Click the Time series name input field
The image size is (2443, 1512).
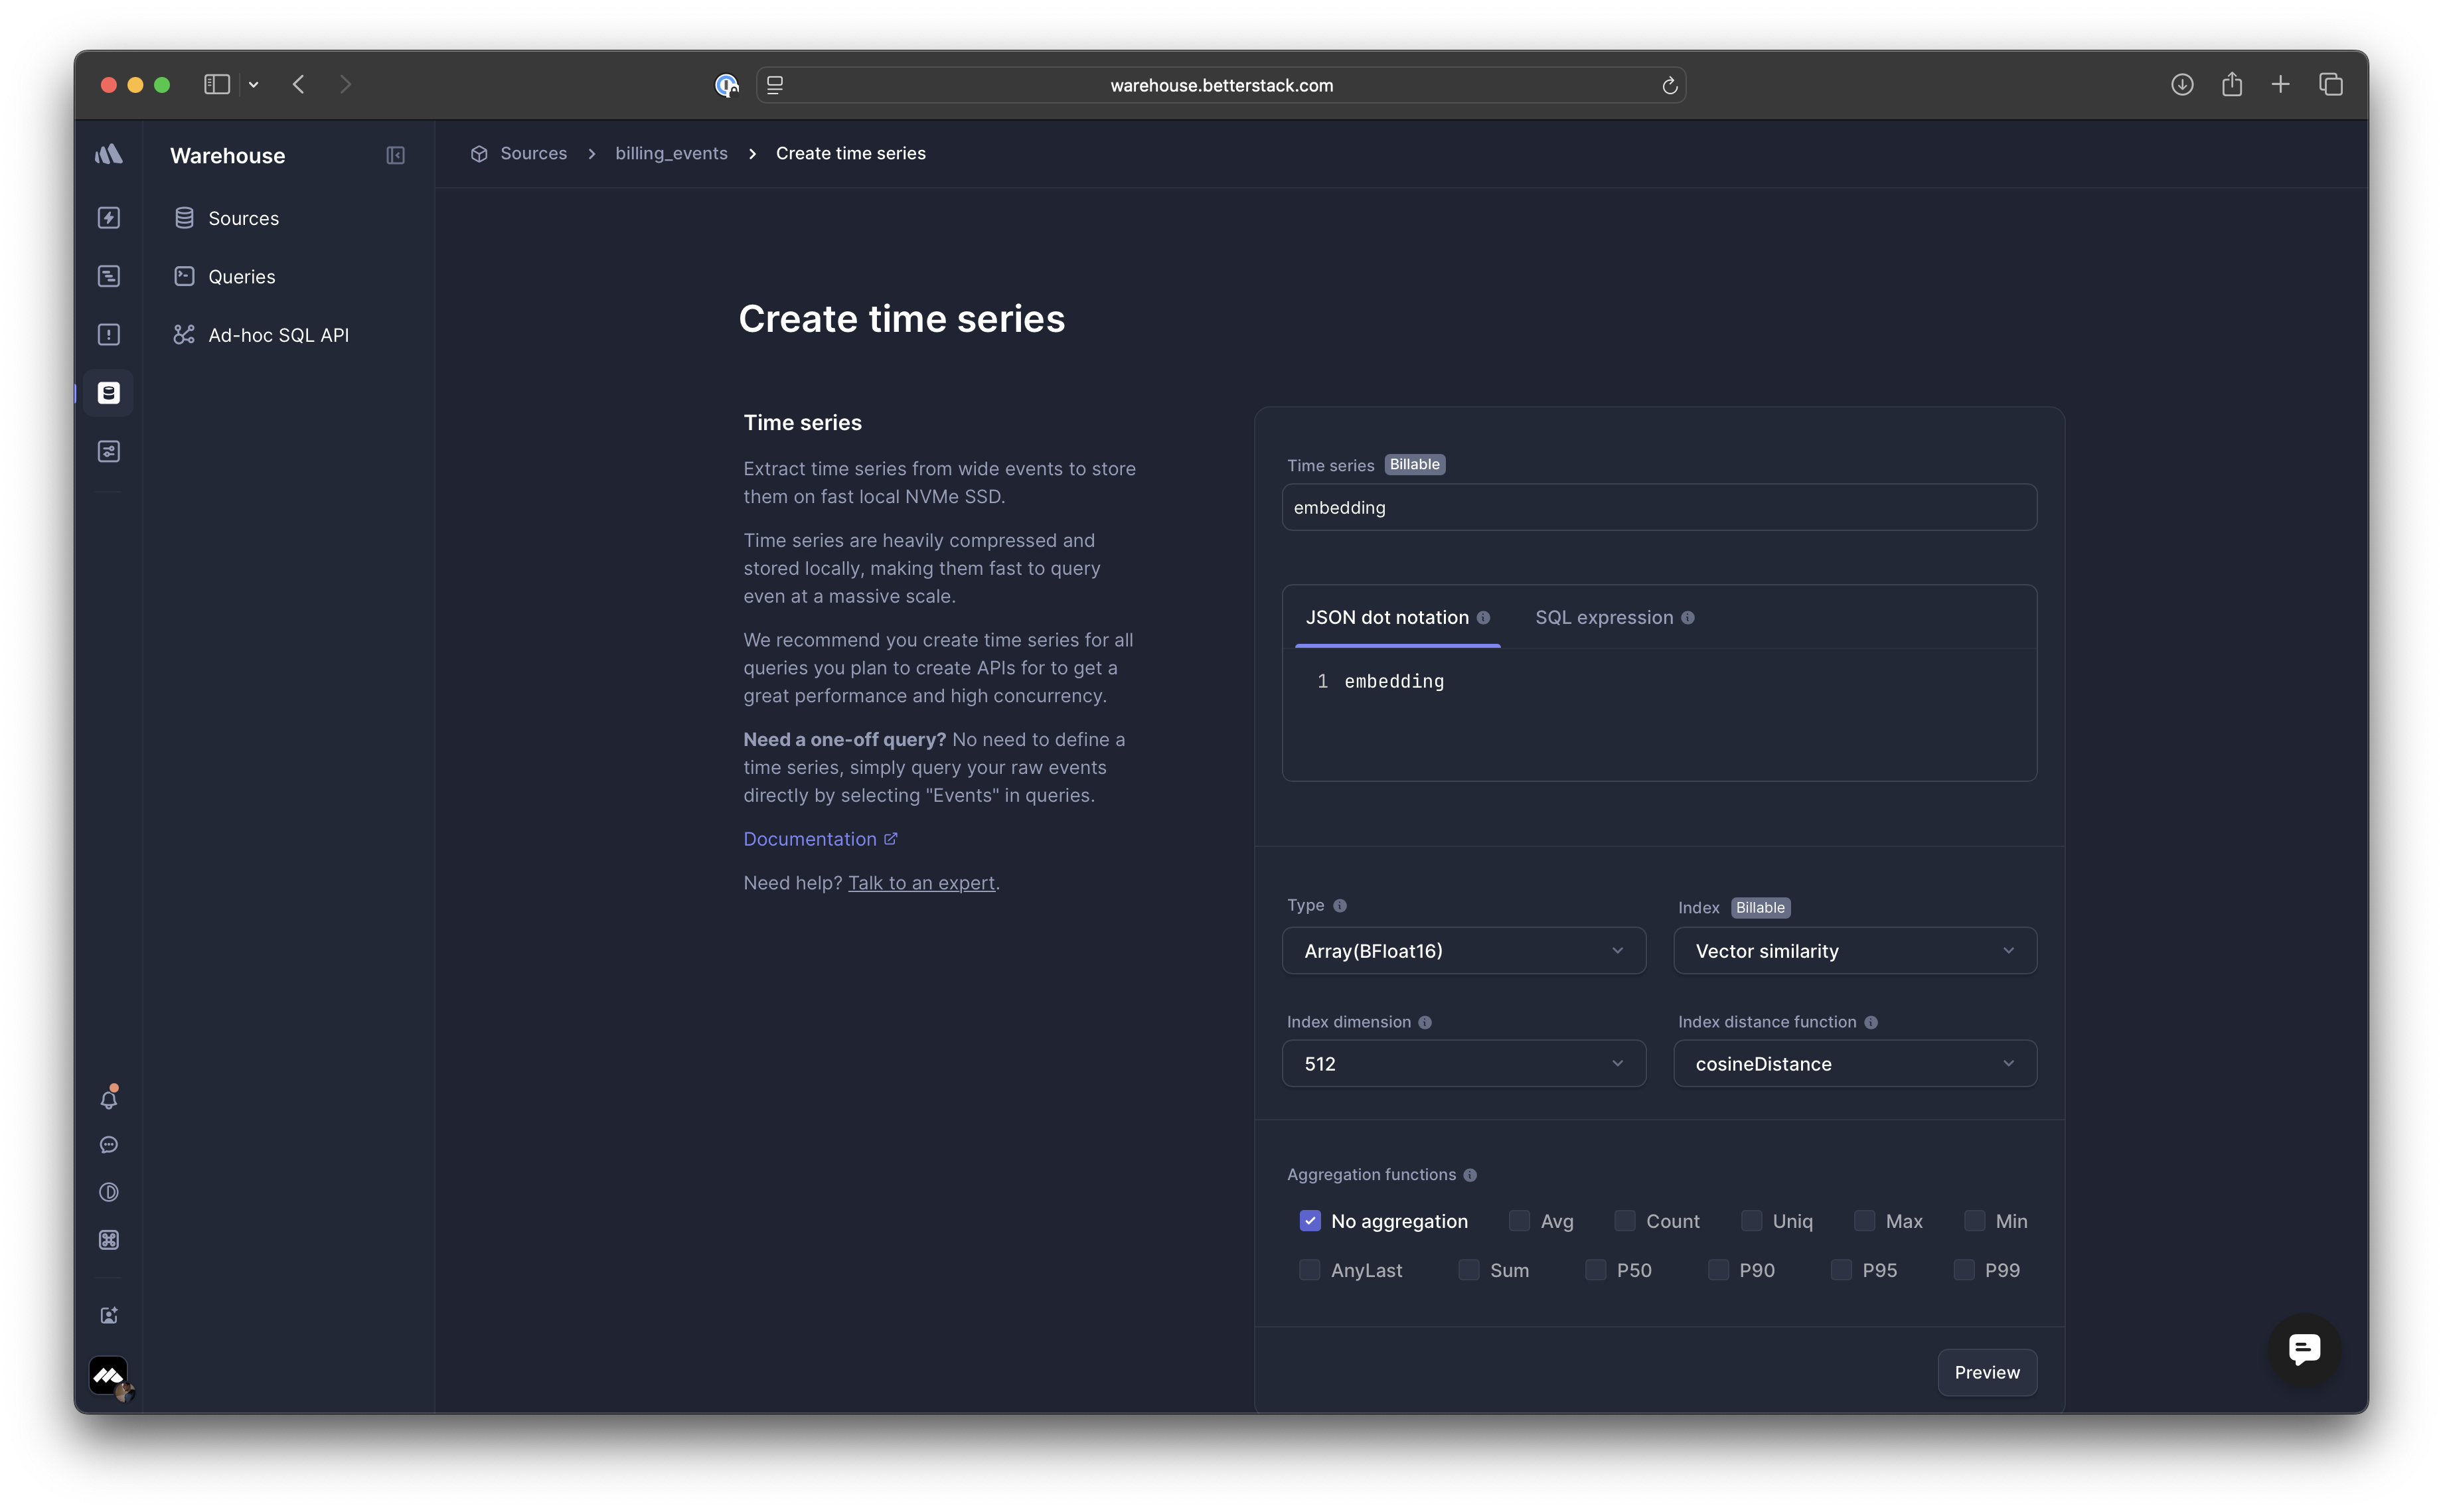[x=1658, y=508]
